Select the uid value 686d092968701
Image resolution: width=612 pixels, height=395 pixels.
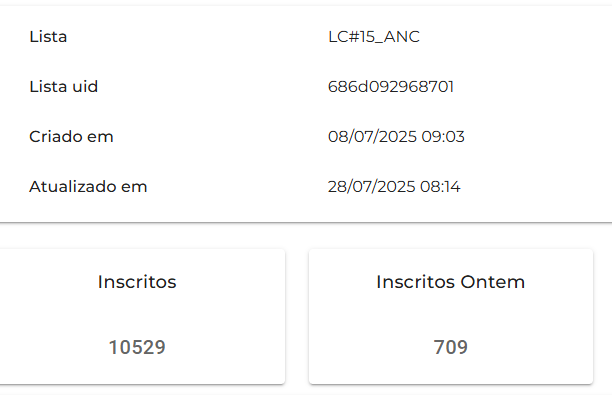(390, 87)
